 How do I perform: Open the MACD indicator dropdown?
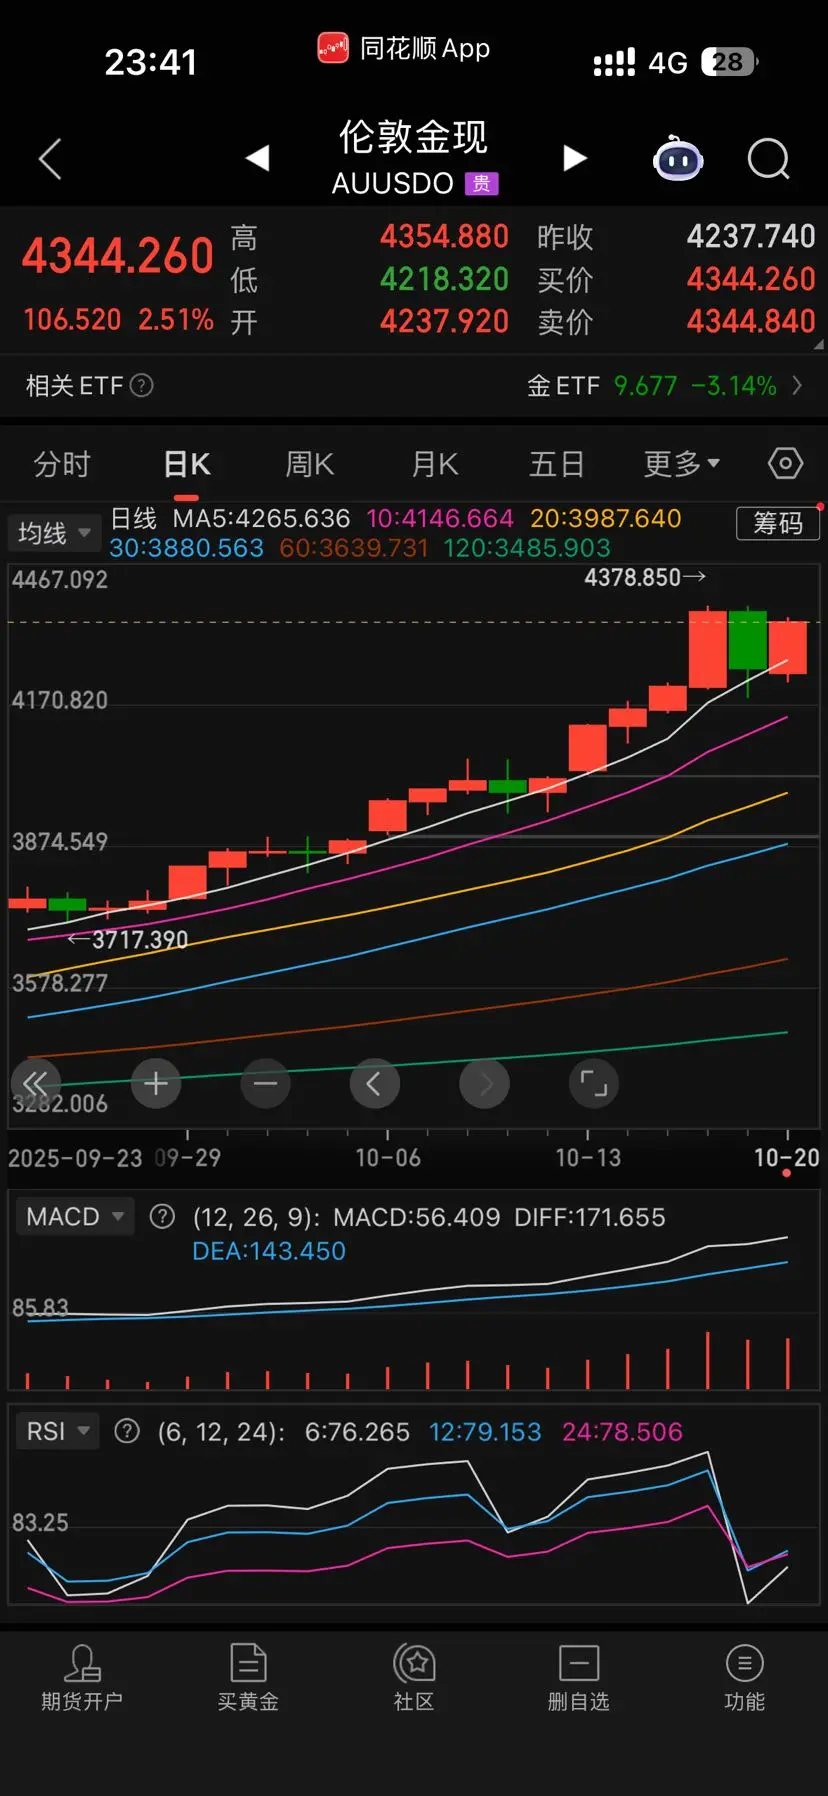click(x=75, y=1216)
